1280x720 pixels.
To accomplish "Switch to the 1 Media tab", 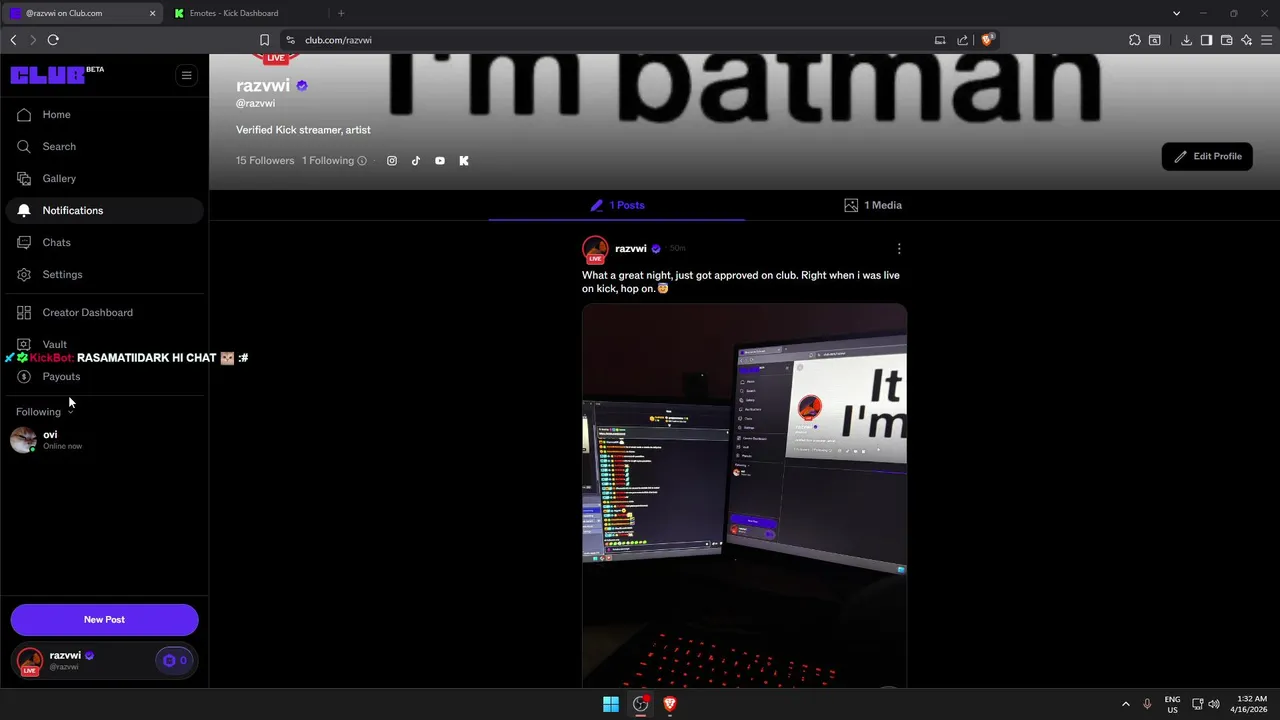I will click(x=873, y=205).
